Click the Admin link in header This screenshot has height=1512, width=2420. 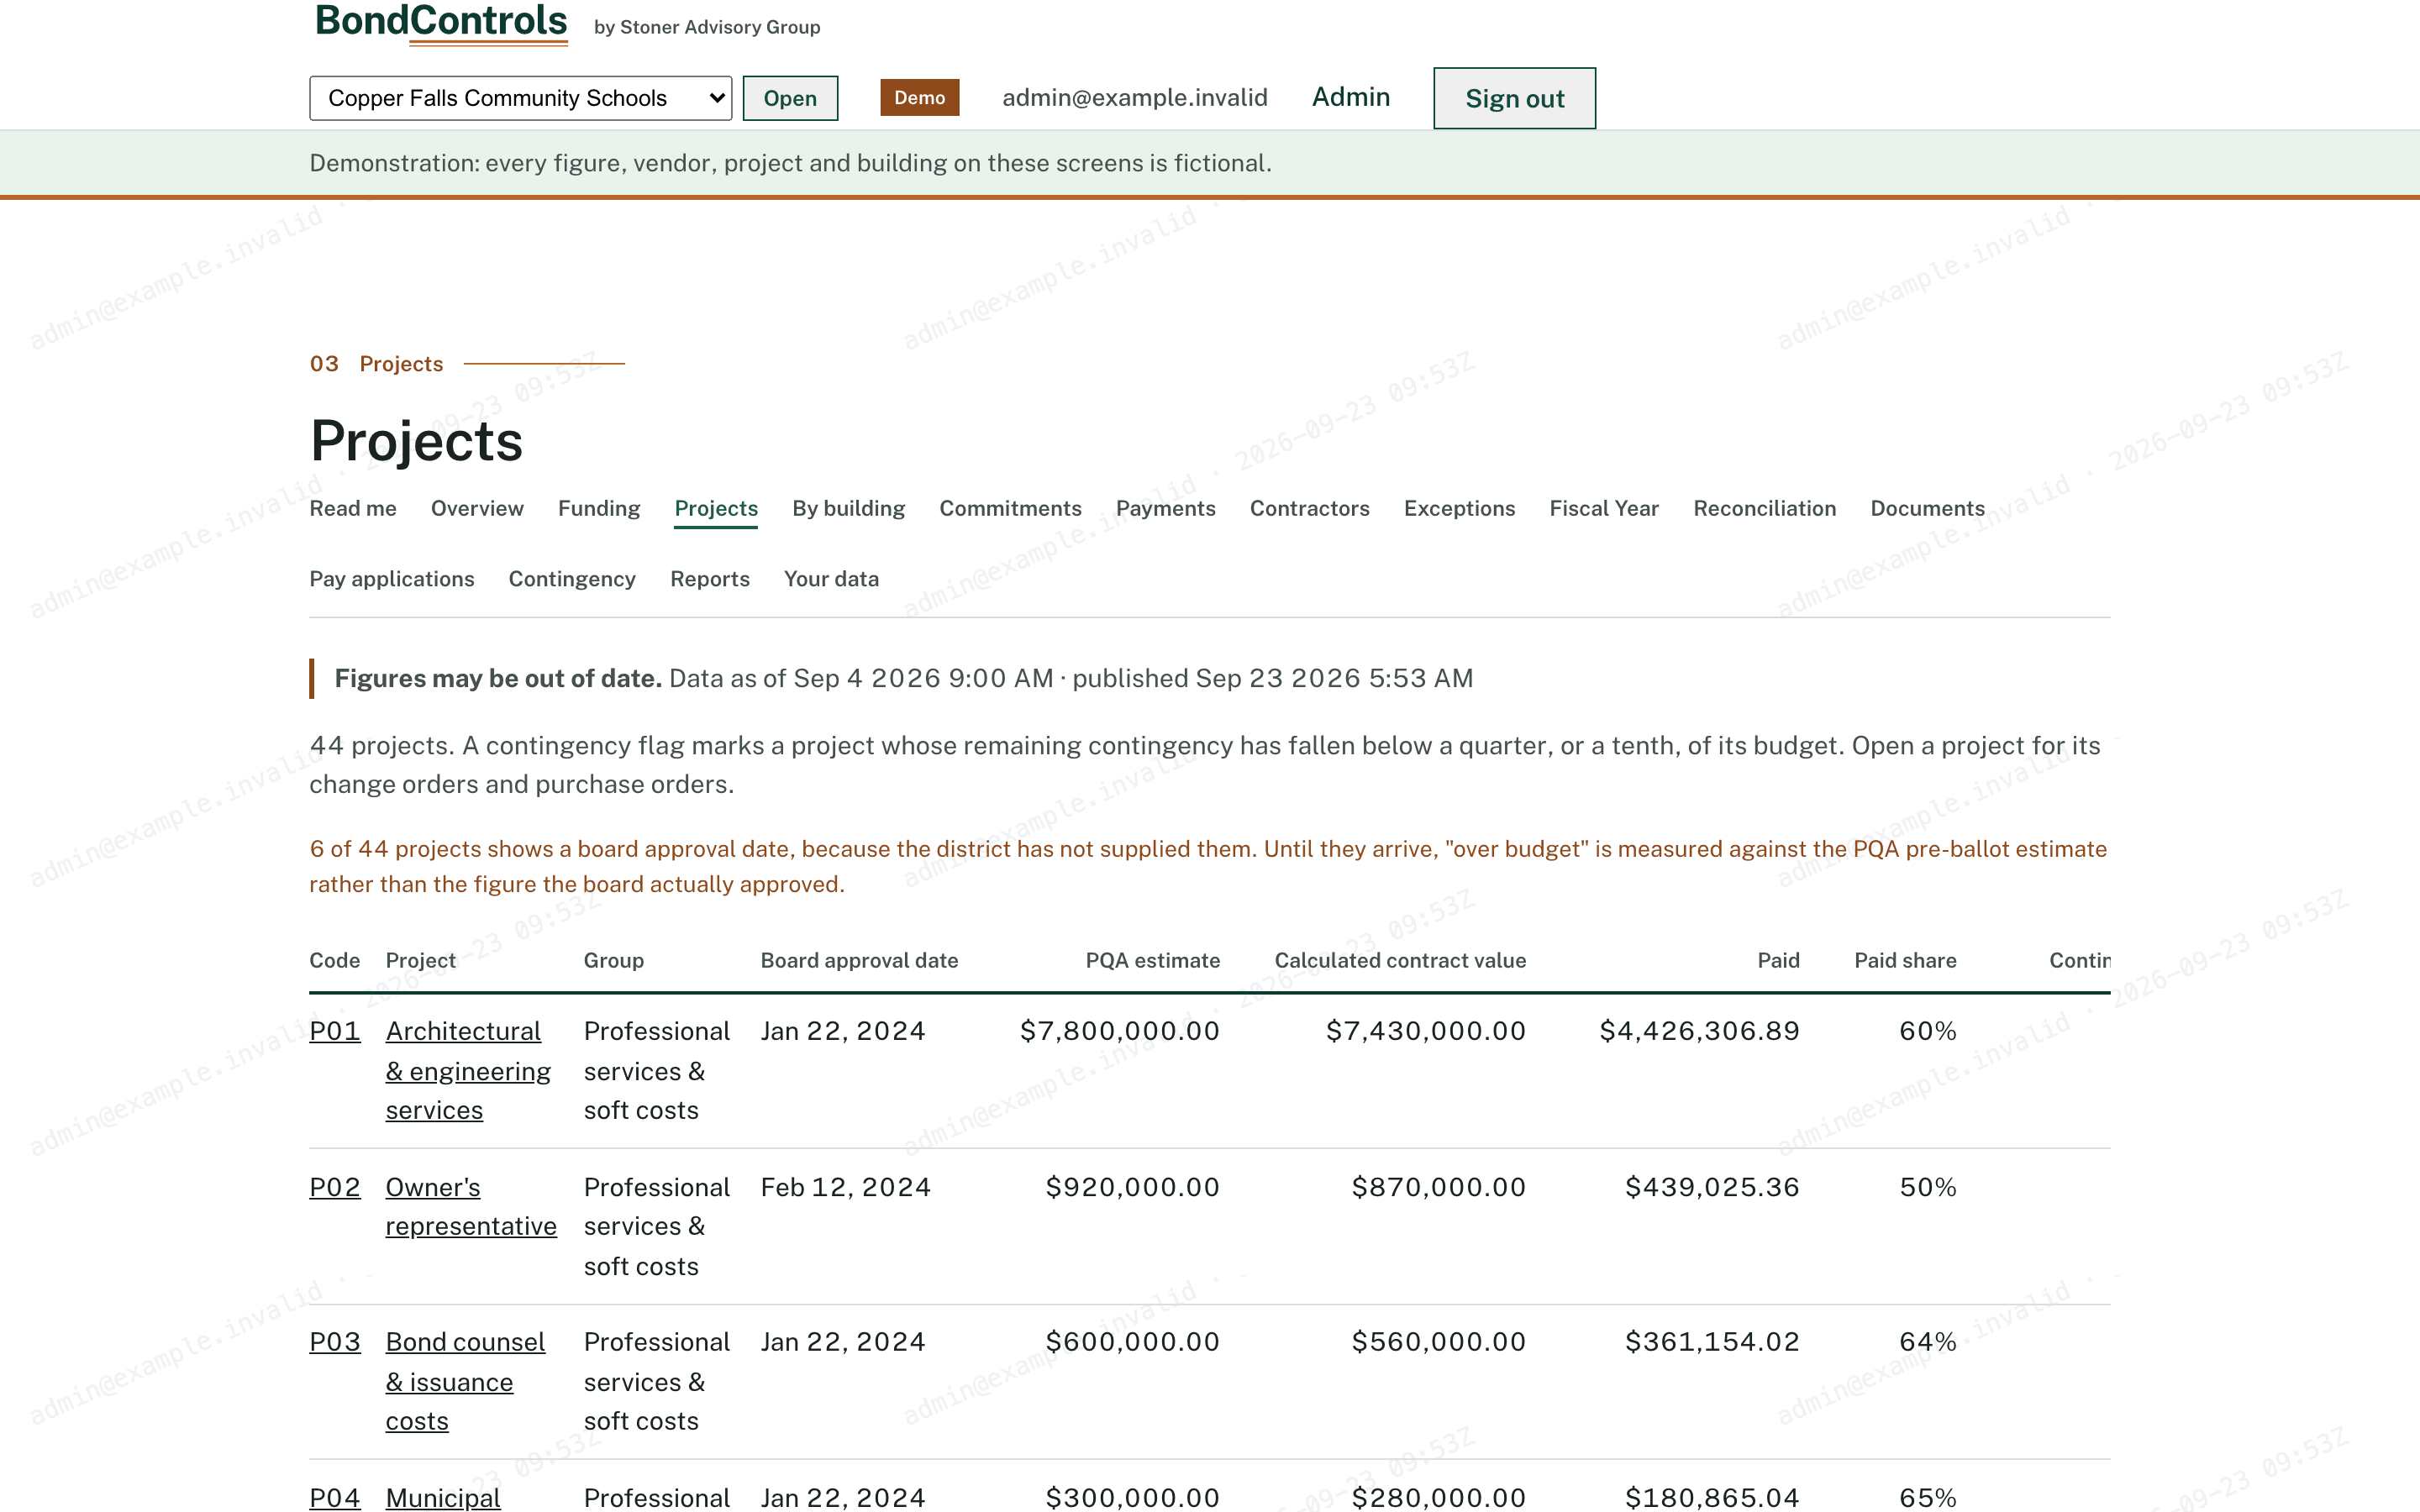pos(1351,97)
